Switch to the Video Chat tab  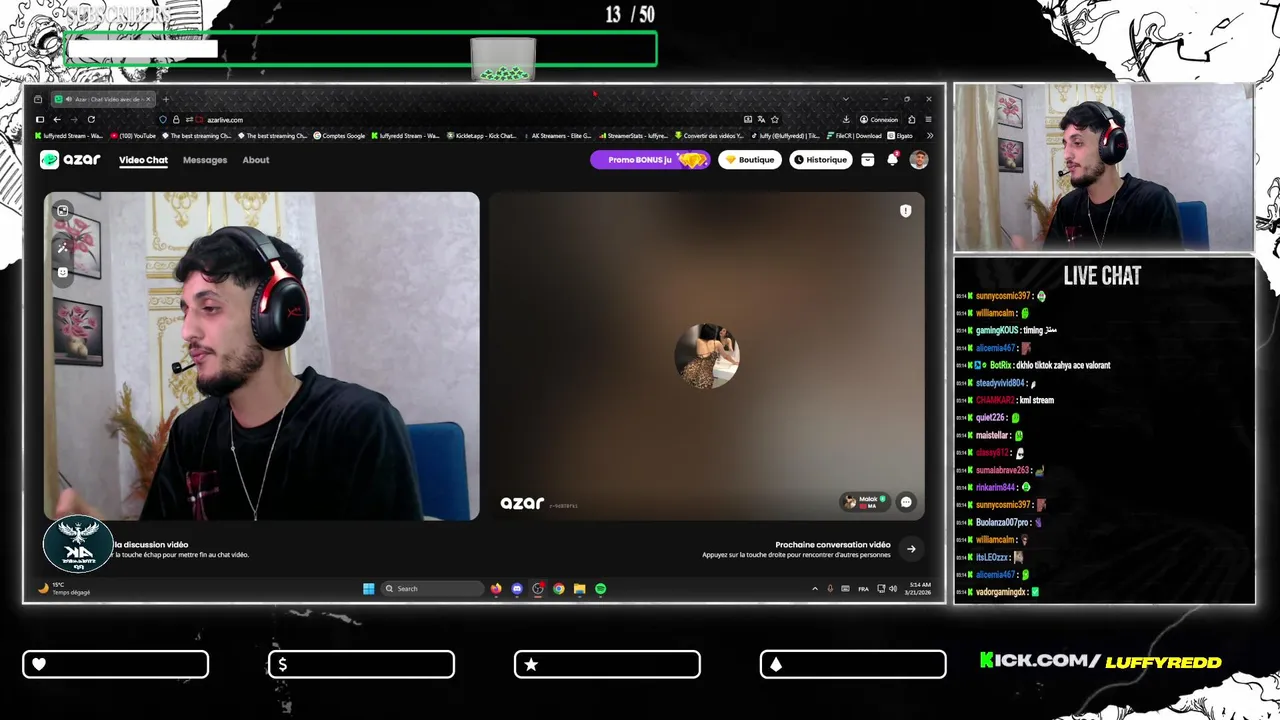[x=143, y=160]
